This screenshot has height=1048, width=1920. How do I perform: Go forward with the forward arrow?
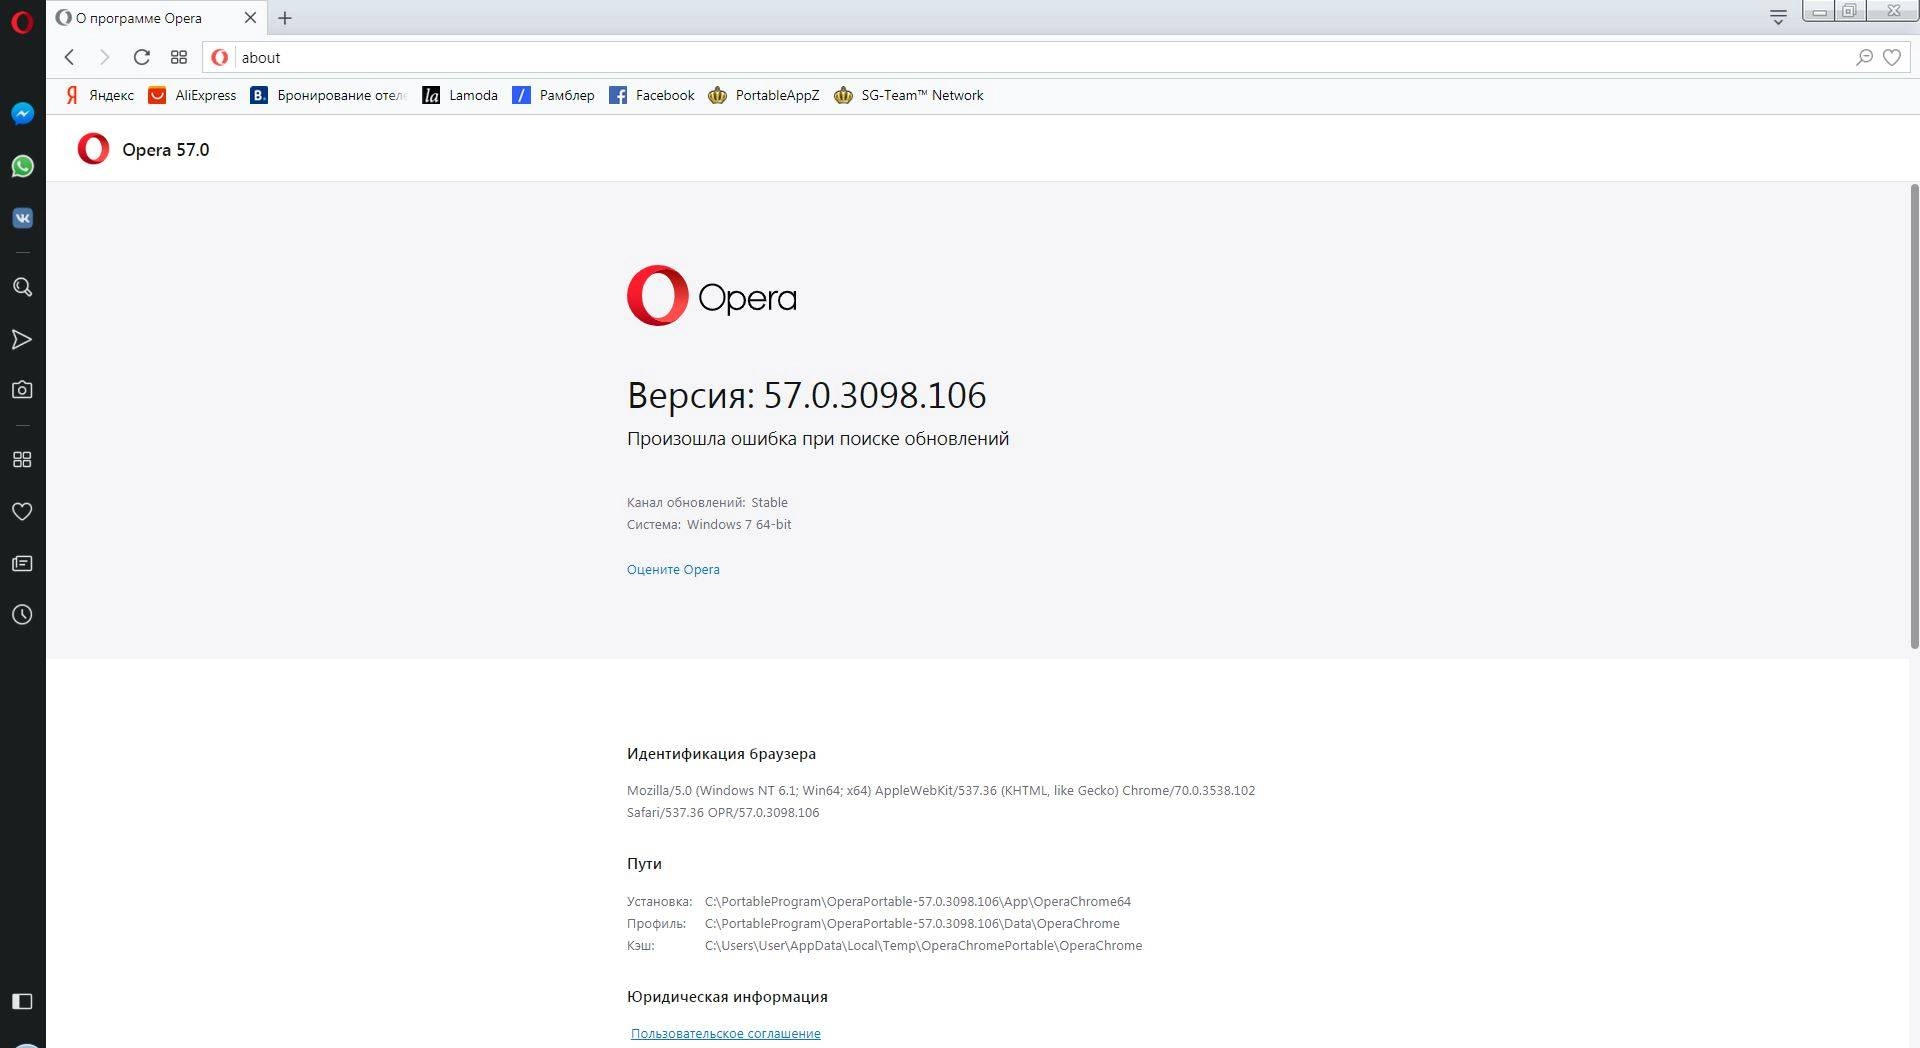point(104,58)
